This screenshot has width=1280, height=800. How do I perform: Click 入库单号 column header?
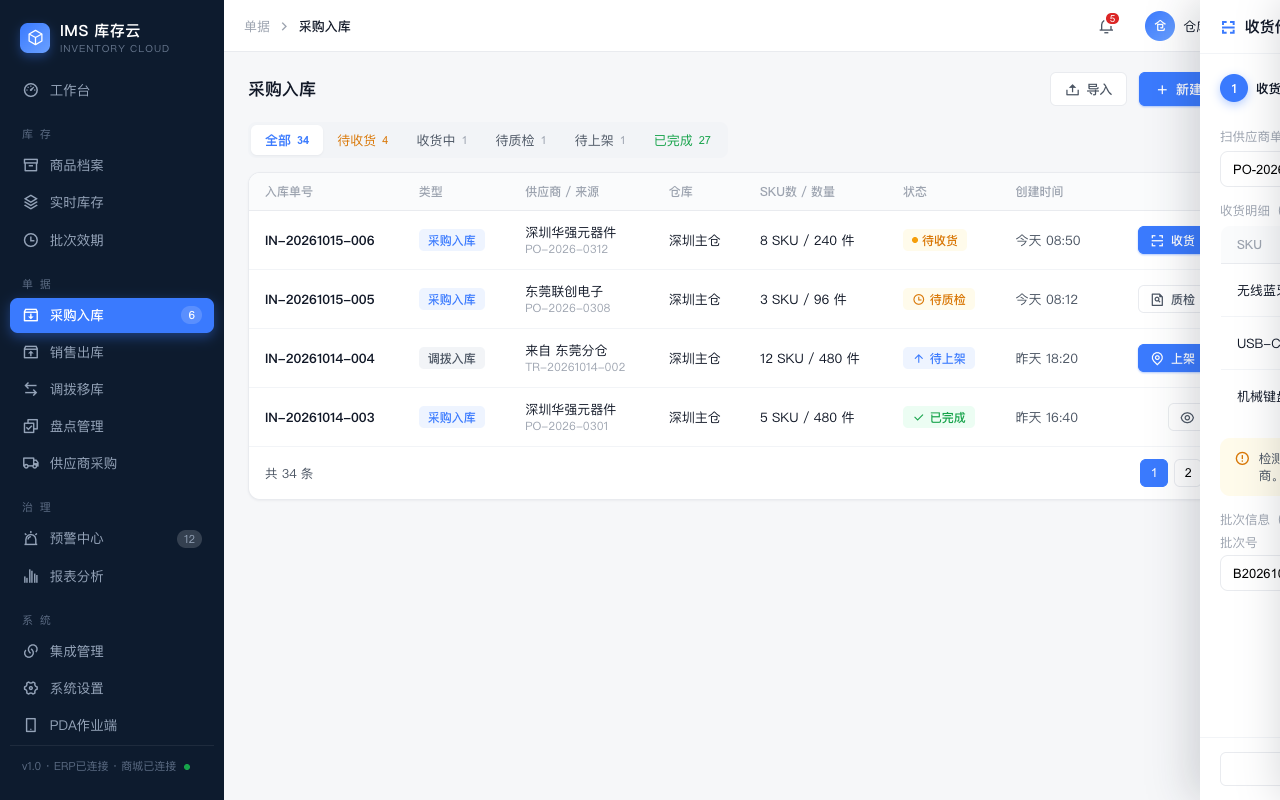289,191
